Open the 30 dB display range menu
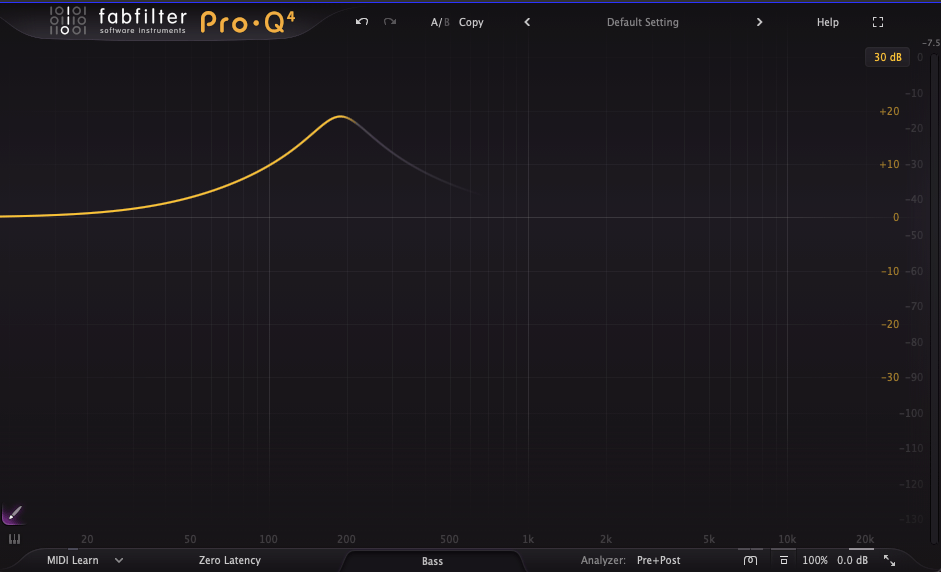The width and height of the screenshot is (941, 572). 887,57
